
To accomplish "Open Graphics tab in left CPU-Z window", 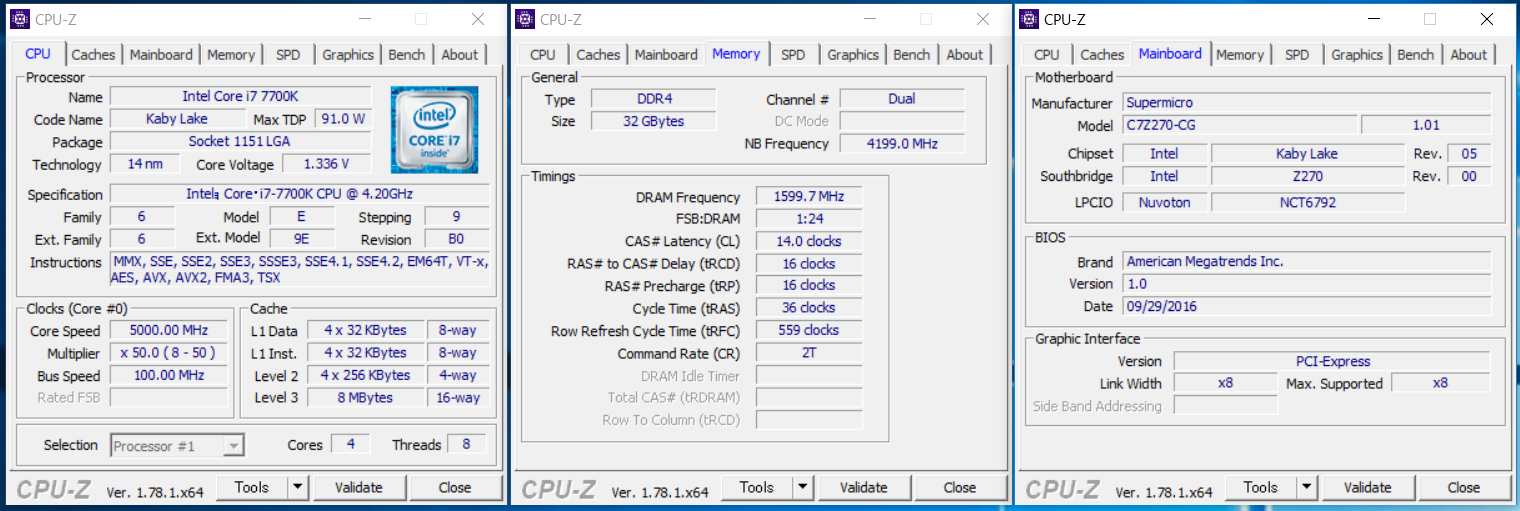I will pos(348,55).
